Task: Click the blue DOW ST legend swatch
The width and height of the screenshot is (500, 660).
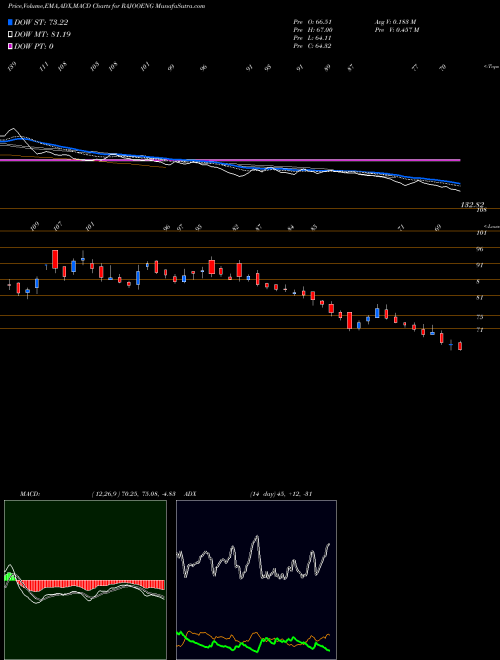Action: (x=10, y=22)
